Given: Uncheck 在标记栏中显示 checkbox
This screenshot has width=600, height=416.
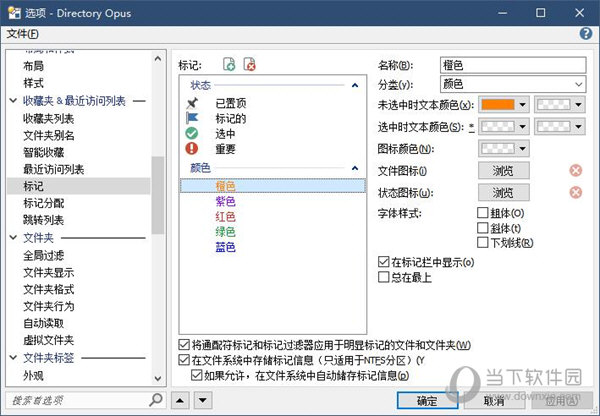Looking at the screenshot, I should coord(383,262).
